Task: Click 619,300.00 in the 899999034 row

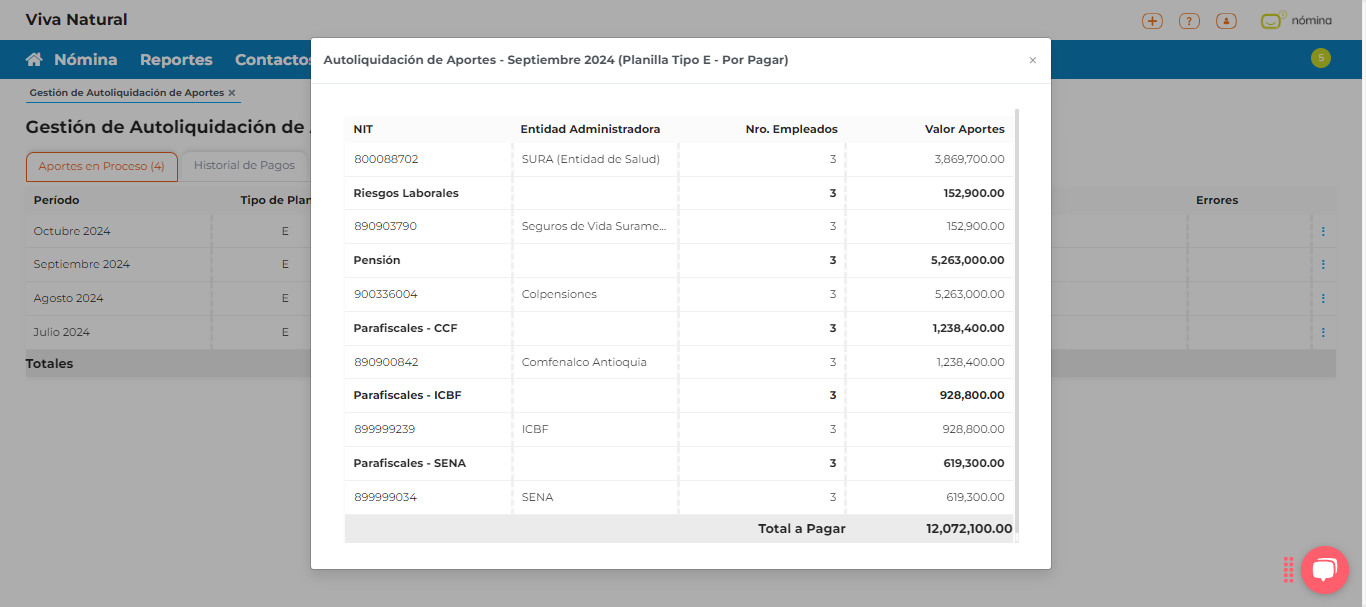Action: [974, 497]
